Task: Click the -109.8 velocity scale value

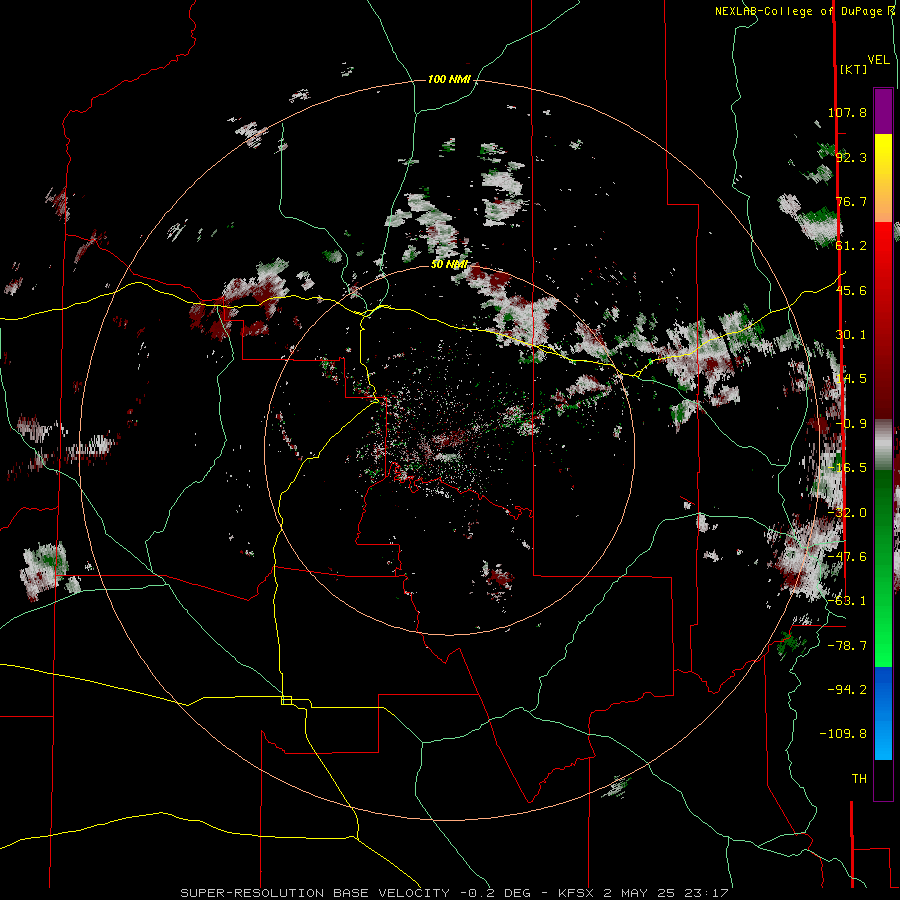Action: (x=843, y=734)
